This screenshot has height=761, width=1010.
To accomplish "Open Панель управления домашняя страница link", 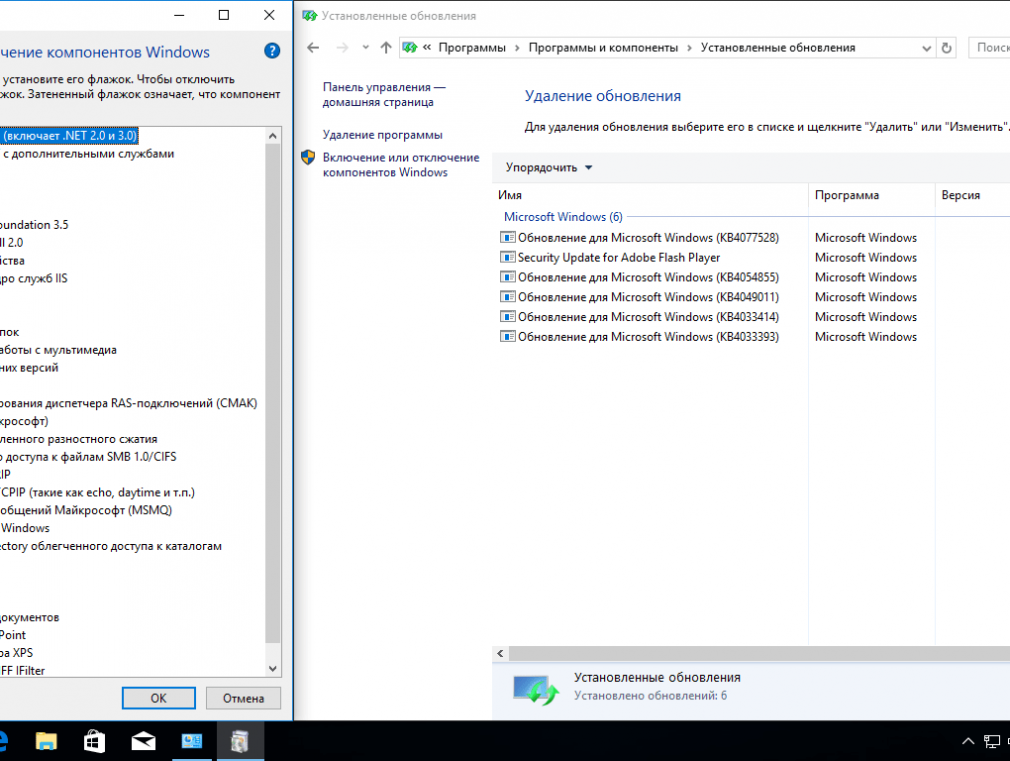I will pyautogui.click(x=384, y=94).
